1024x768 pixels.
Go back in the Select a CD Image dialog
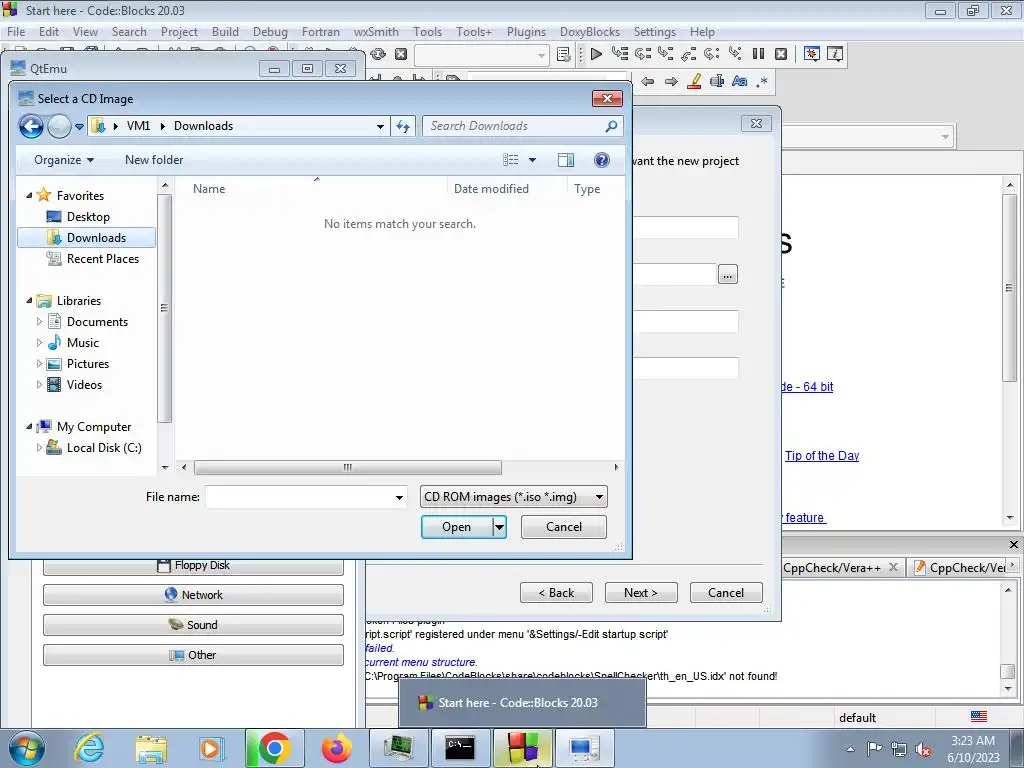tap(31, 126)
